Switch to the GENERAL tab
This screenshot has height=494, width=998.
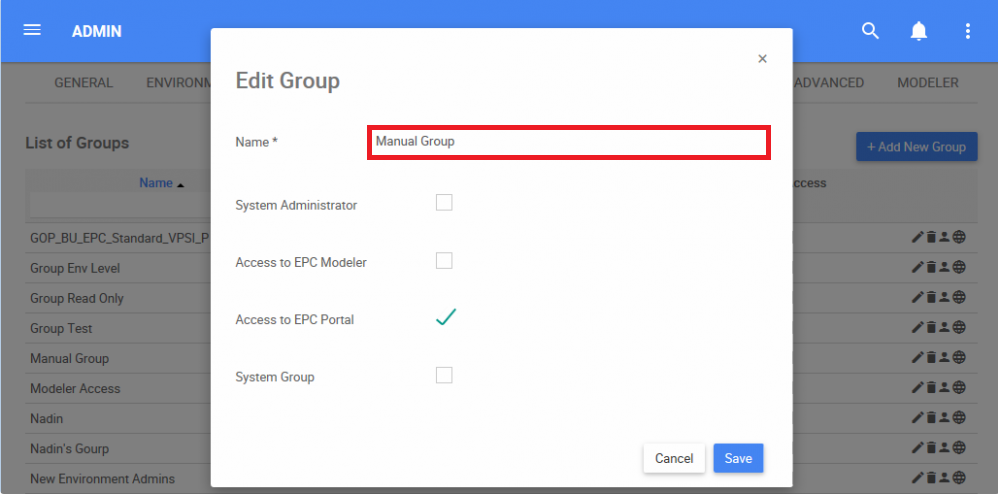(83, 83)
